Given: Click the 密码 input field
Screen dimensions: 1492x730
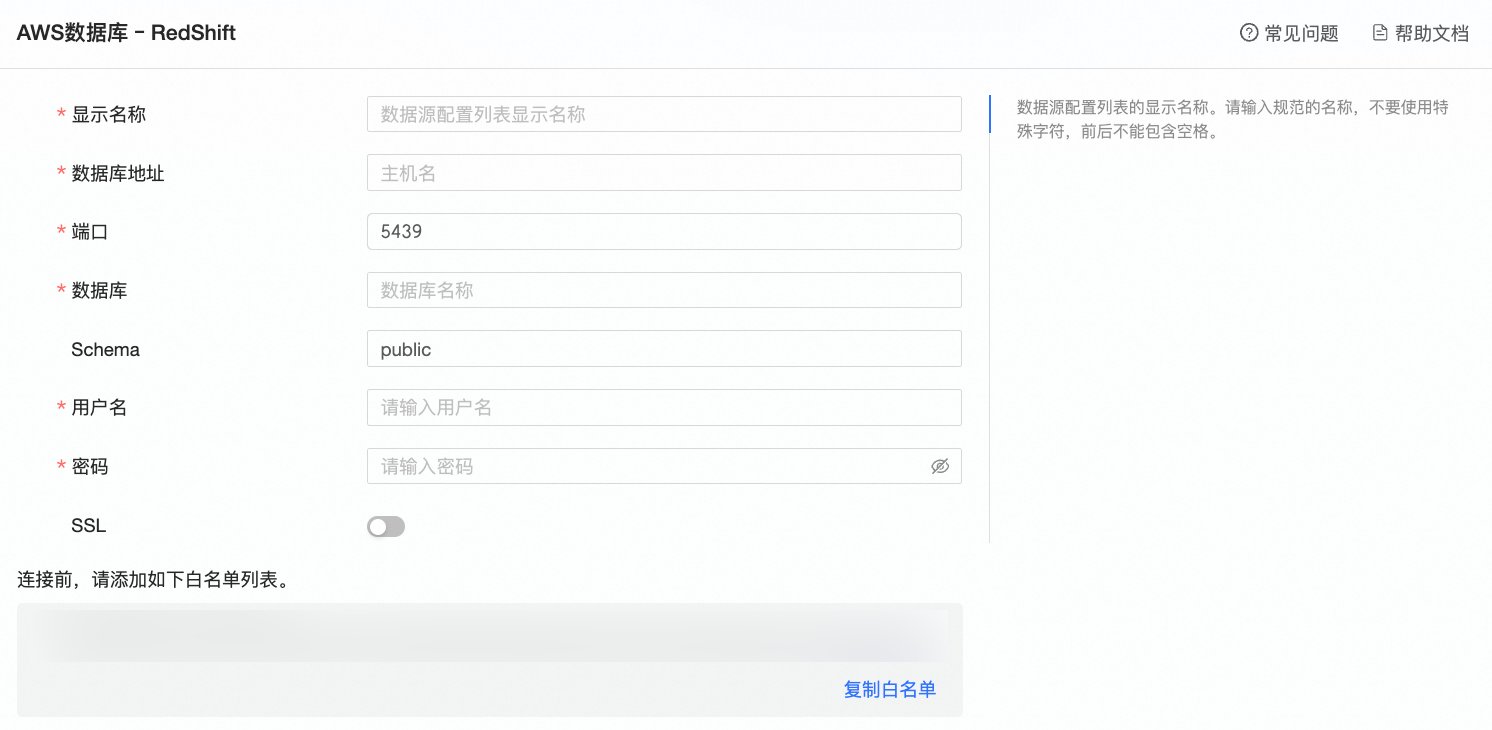Looking at the screenshot, I should (664, 466).
